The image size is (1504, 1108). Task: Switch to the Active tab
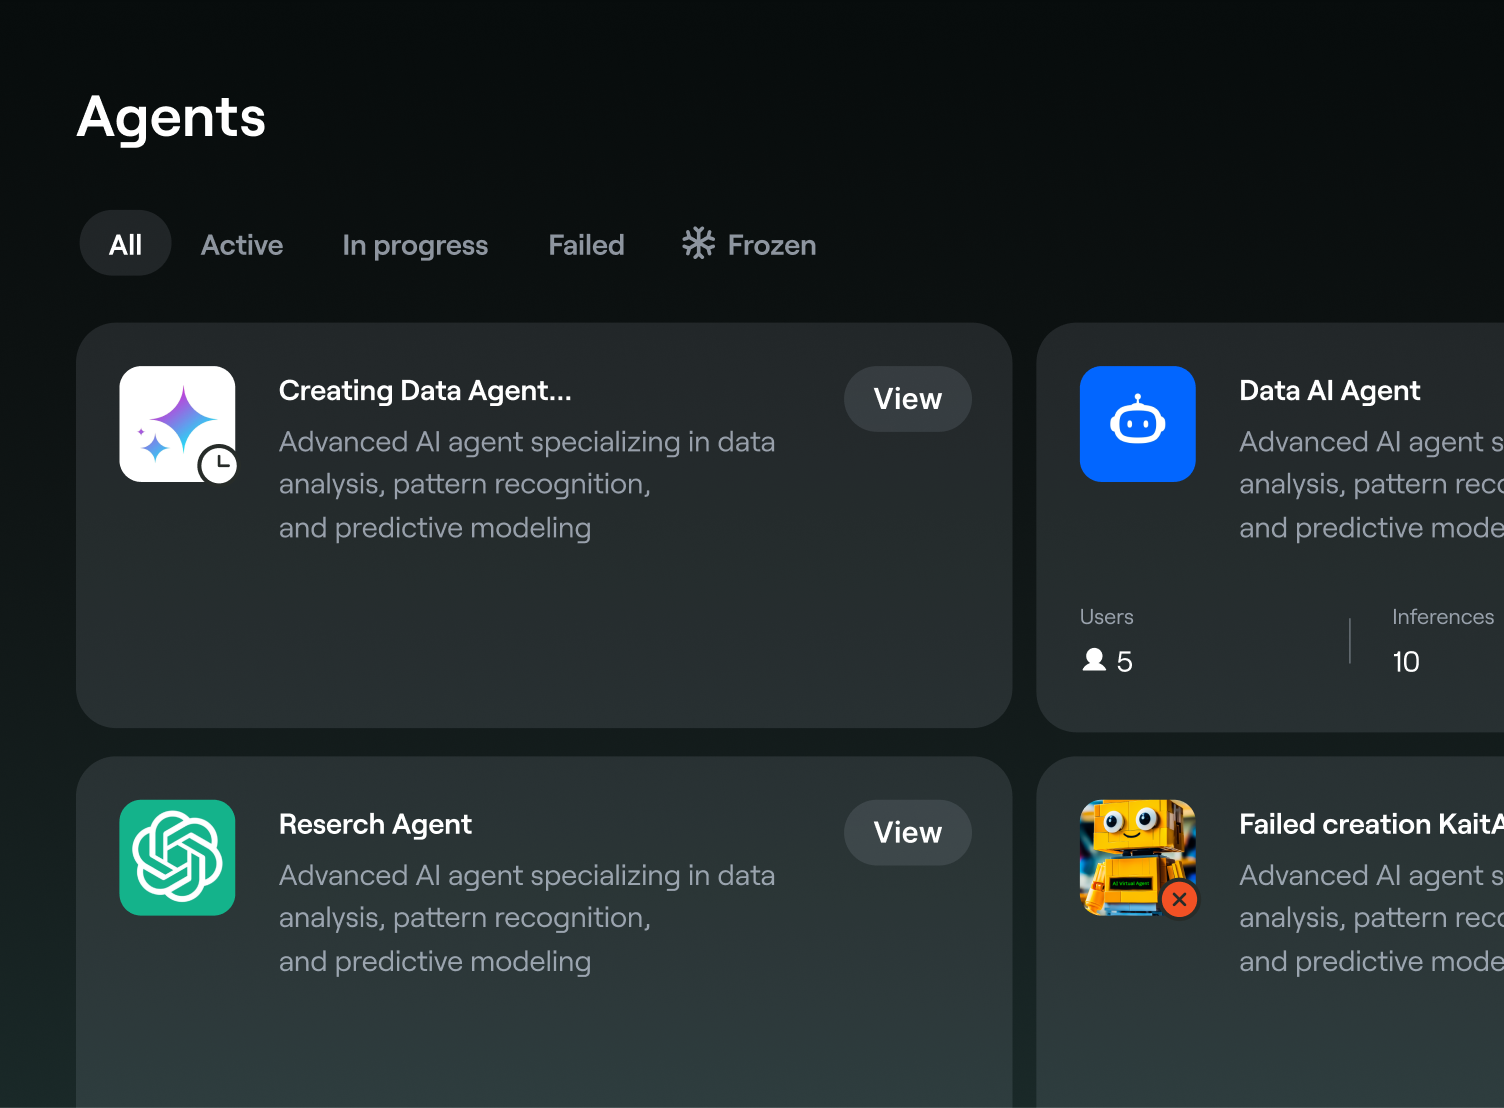point(242,245)
